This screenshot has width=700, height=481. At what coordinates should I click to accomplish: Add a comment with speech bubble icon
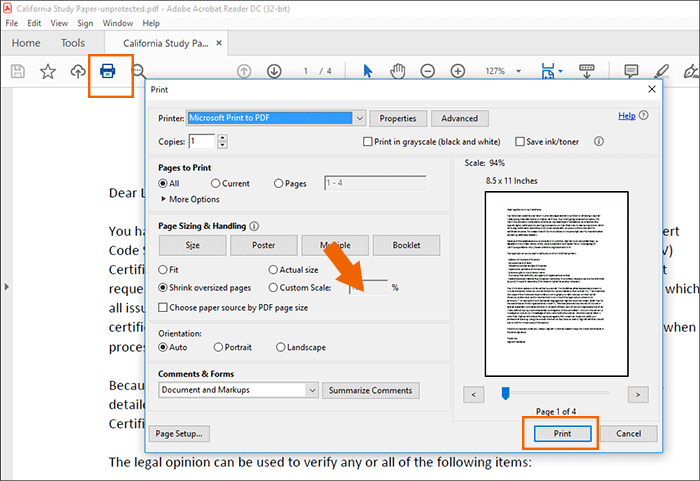631,71
